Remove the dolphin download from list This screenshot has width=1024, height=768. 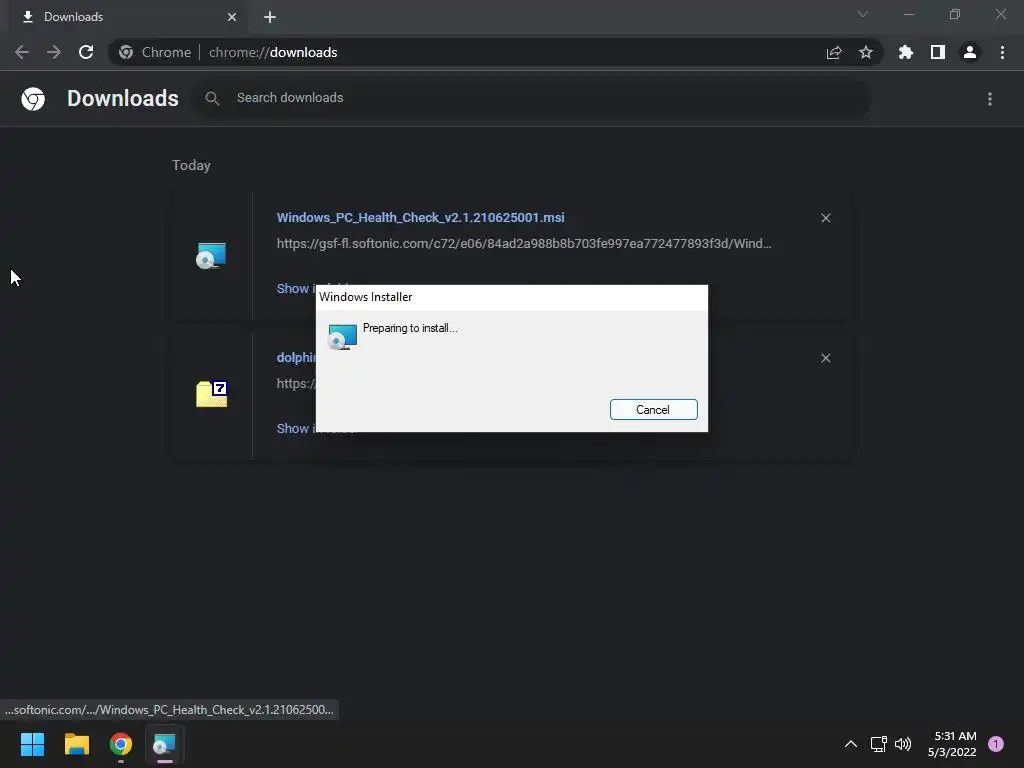pos(825,358)
